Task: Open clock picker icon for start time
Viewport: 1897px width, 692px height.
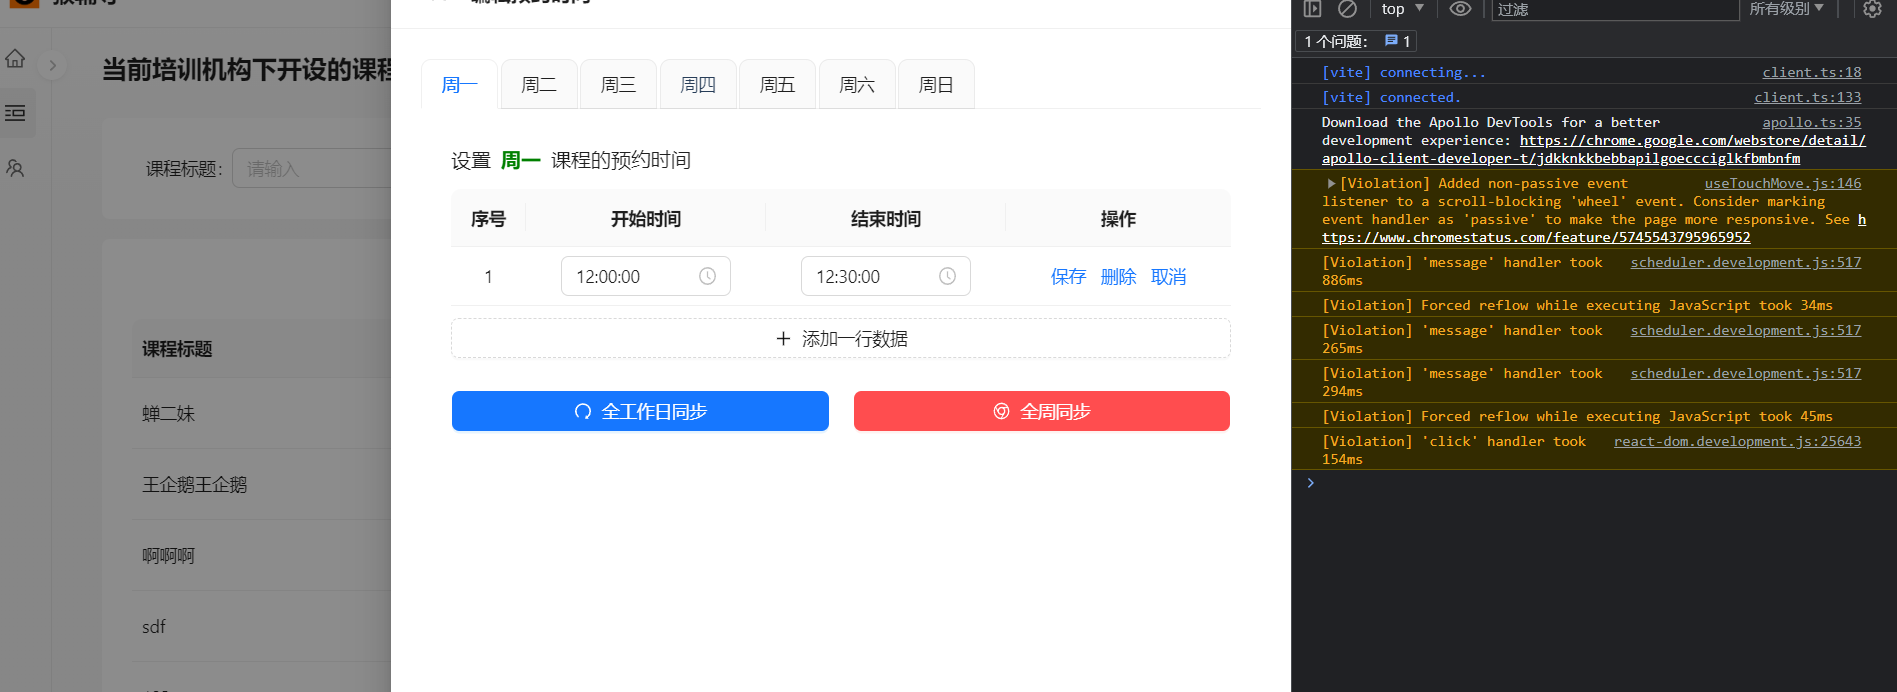Action: (x=707, y=276)
